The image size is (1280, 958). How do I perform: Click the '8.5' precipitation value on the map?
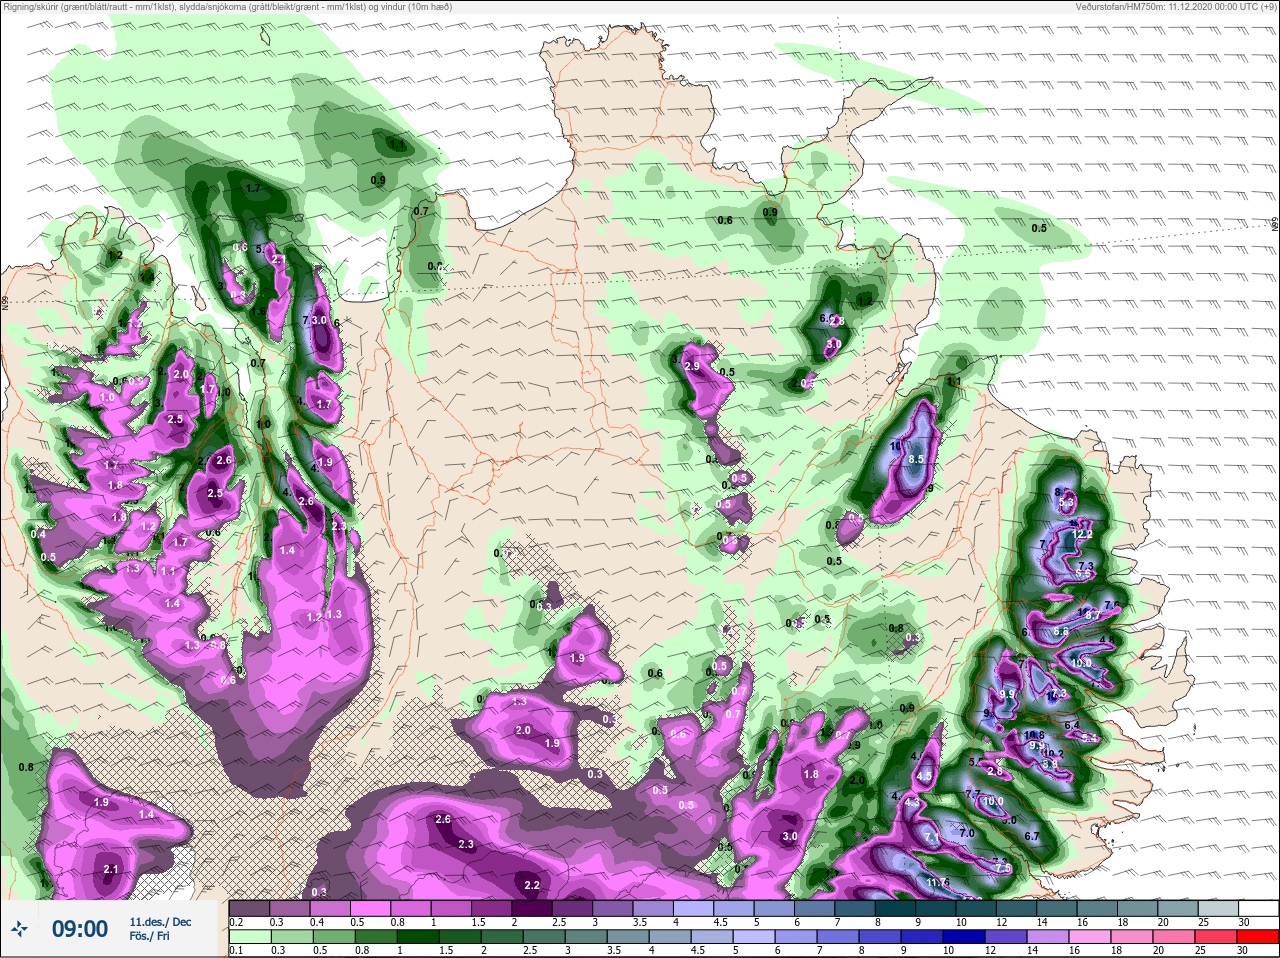916,459
